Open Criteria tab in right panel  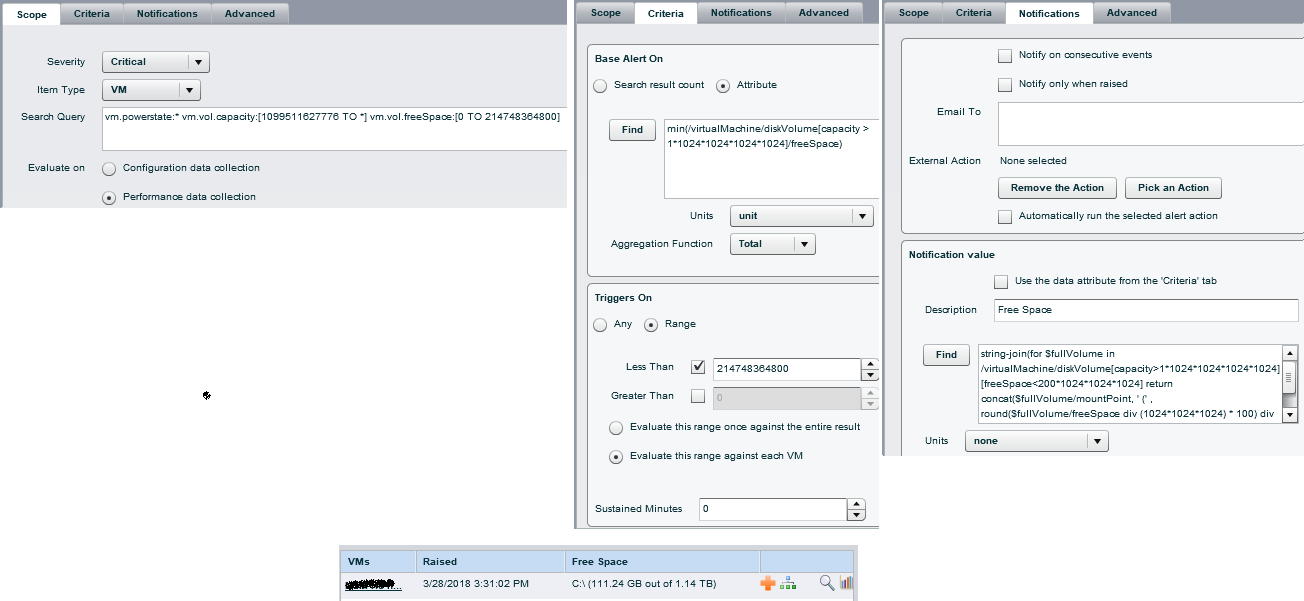point(974,13)
